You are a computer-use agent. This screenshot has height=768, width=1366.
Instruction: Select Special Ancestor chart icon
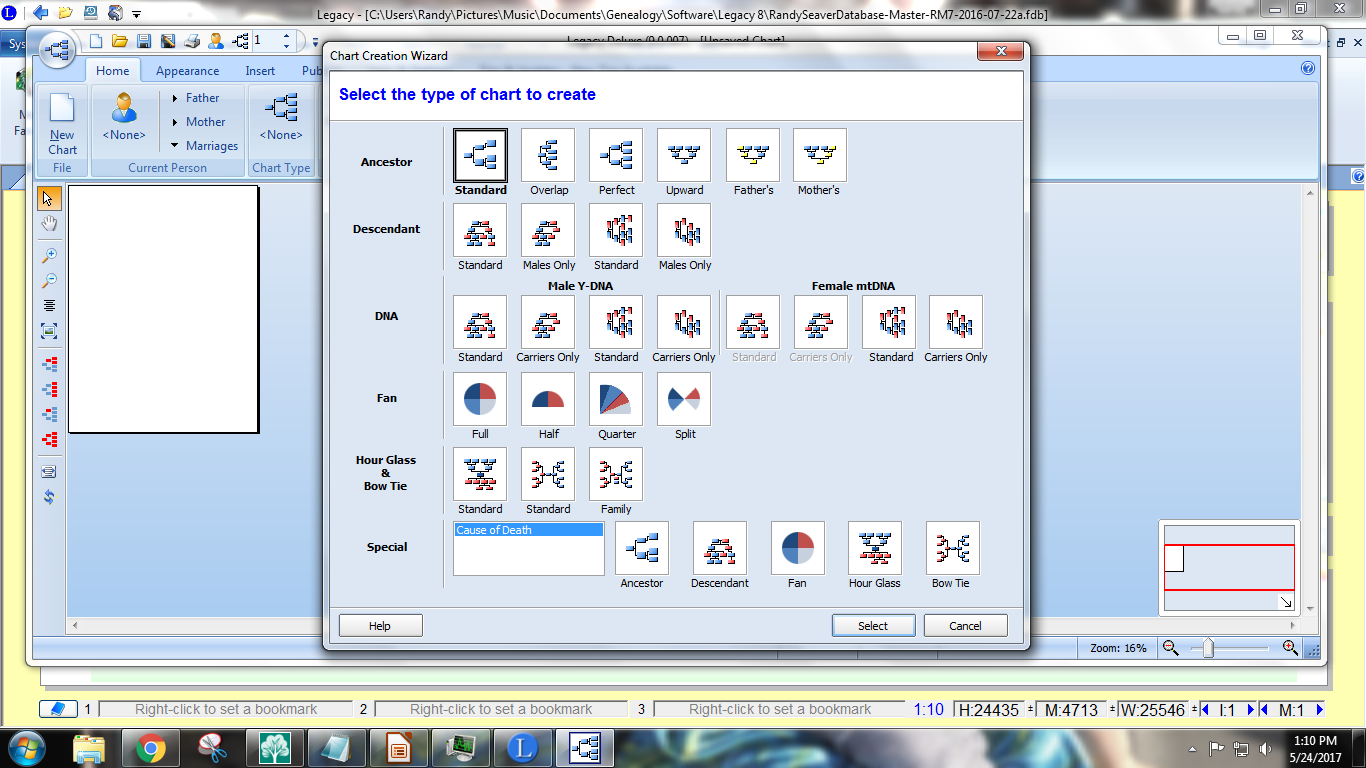(642, 548)
